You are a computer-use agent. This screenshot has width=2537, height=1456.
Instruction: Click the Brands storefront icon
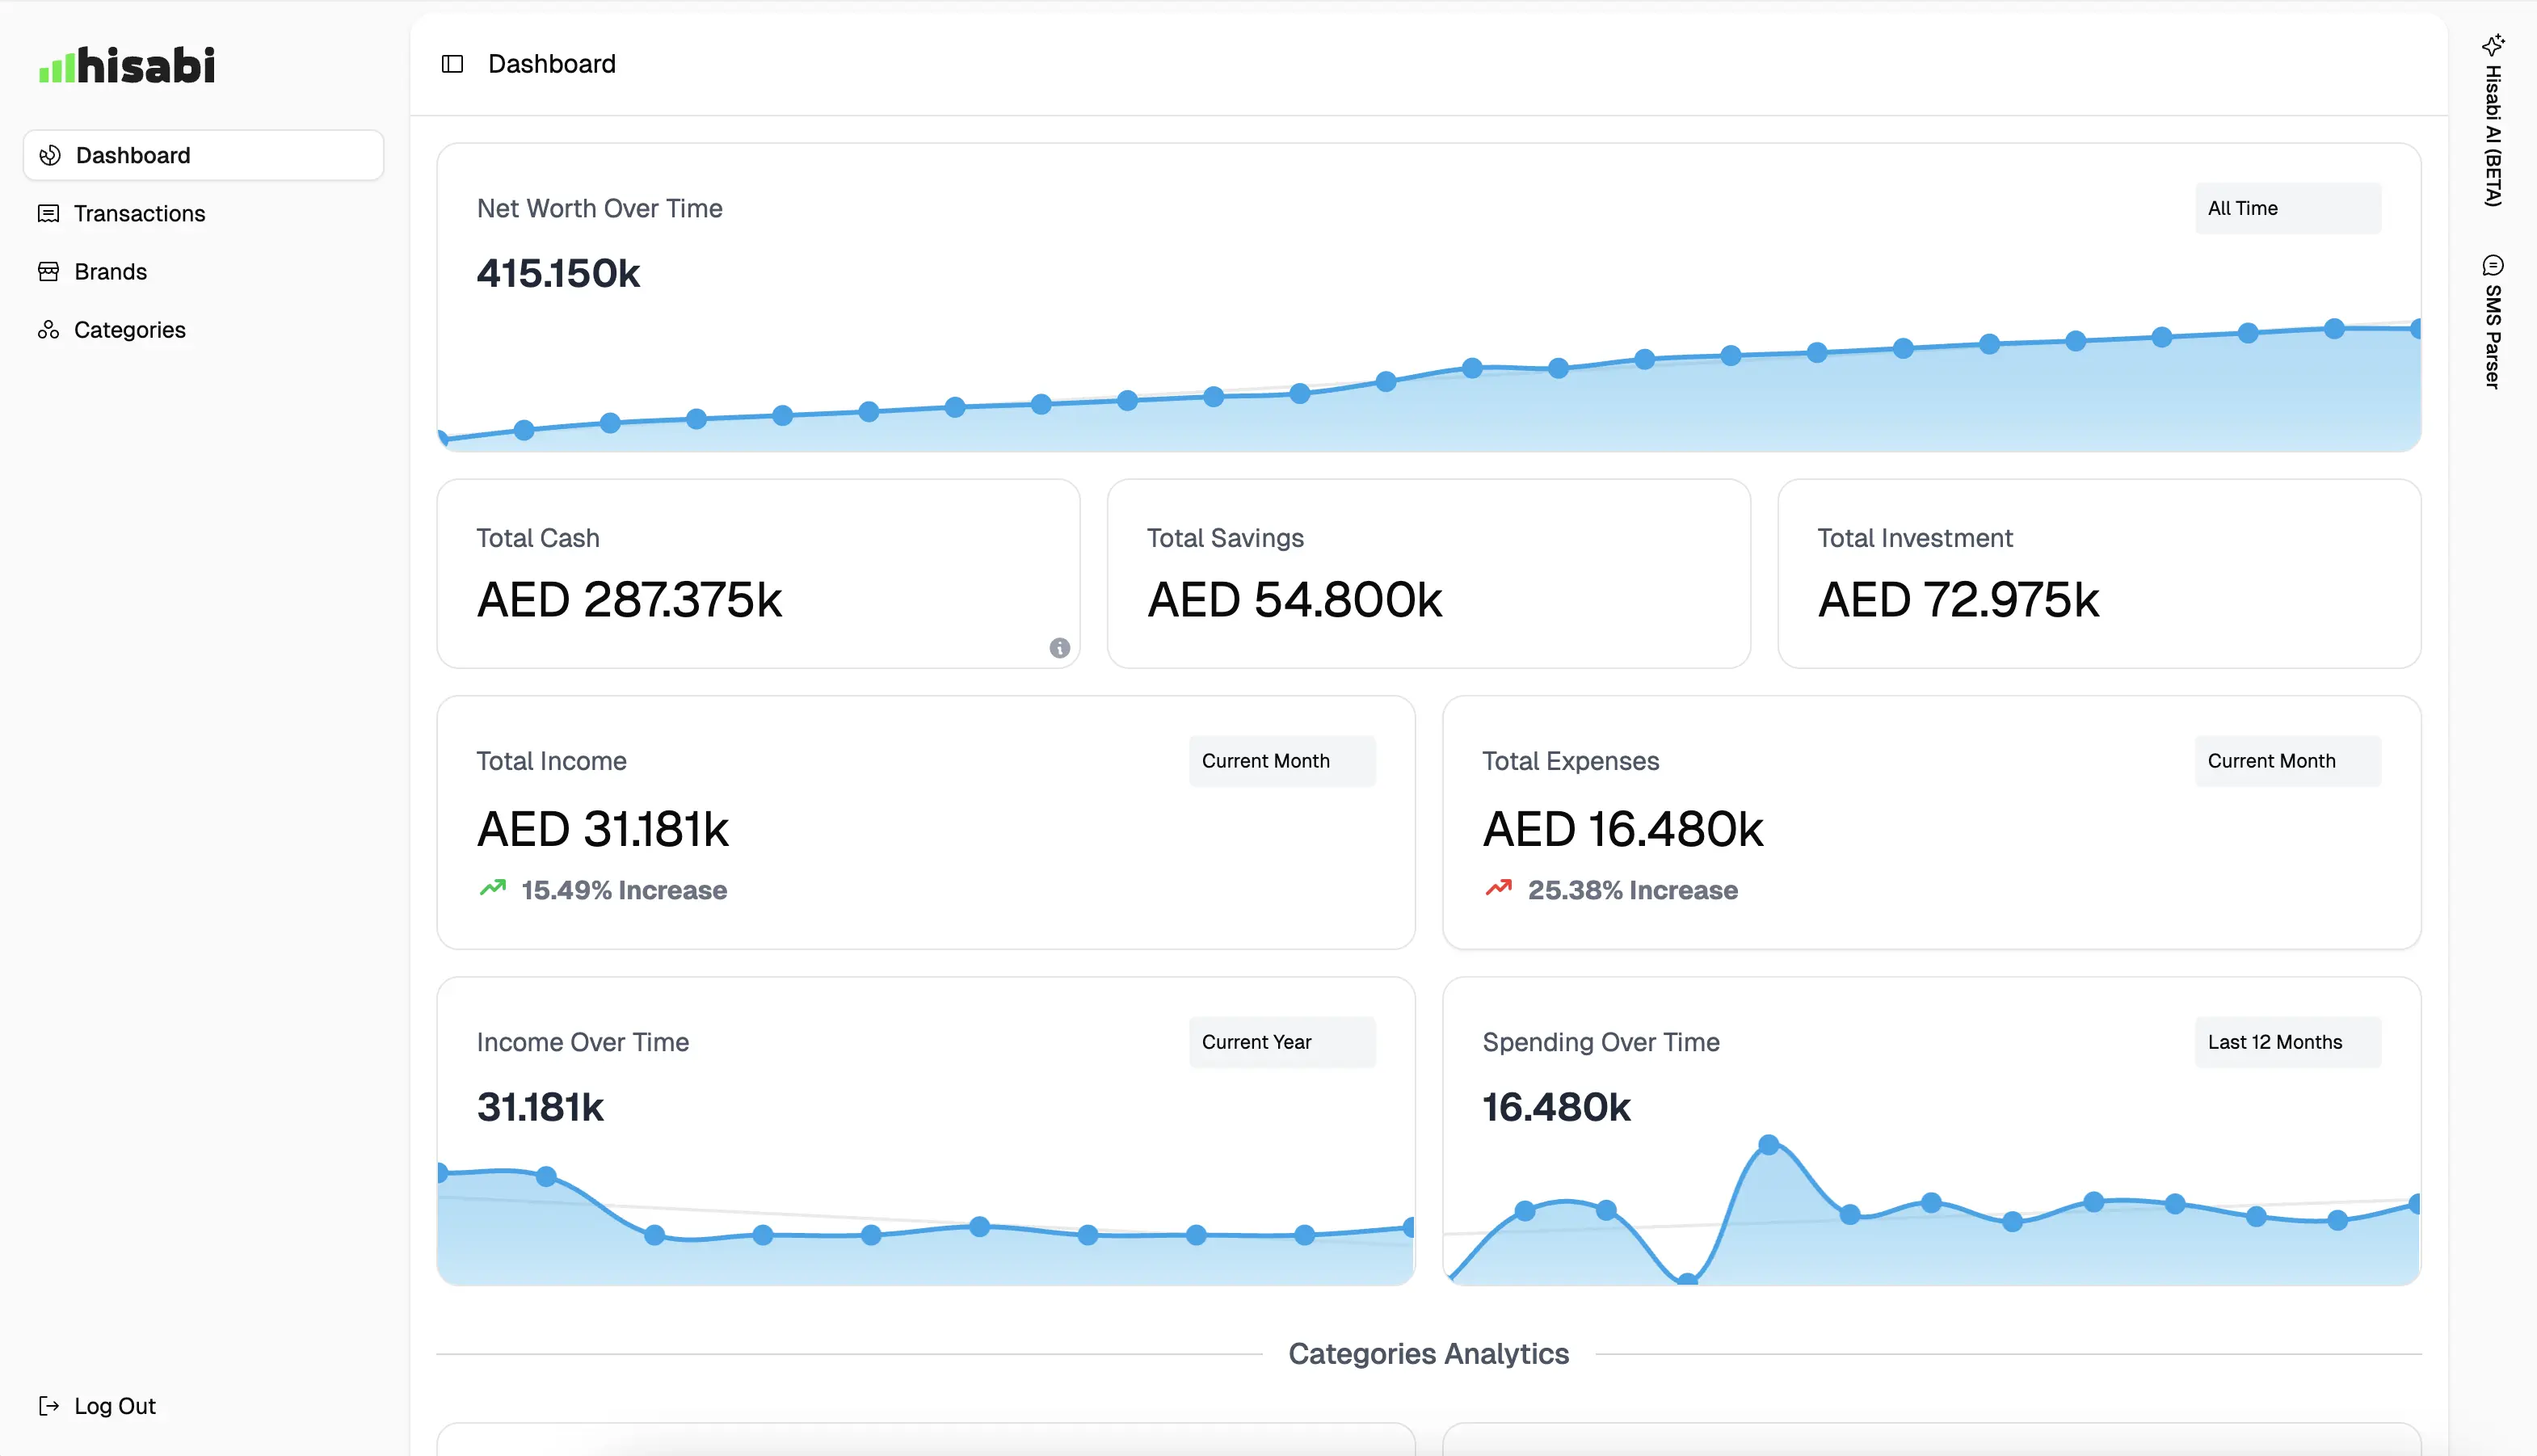pos(48,271)
